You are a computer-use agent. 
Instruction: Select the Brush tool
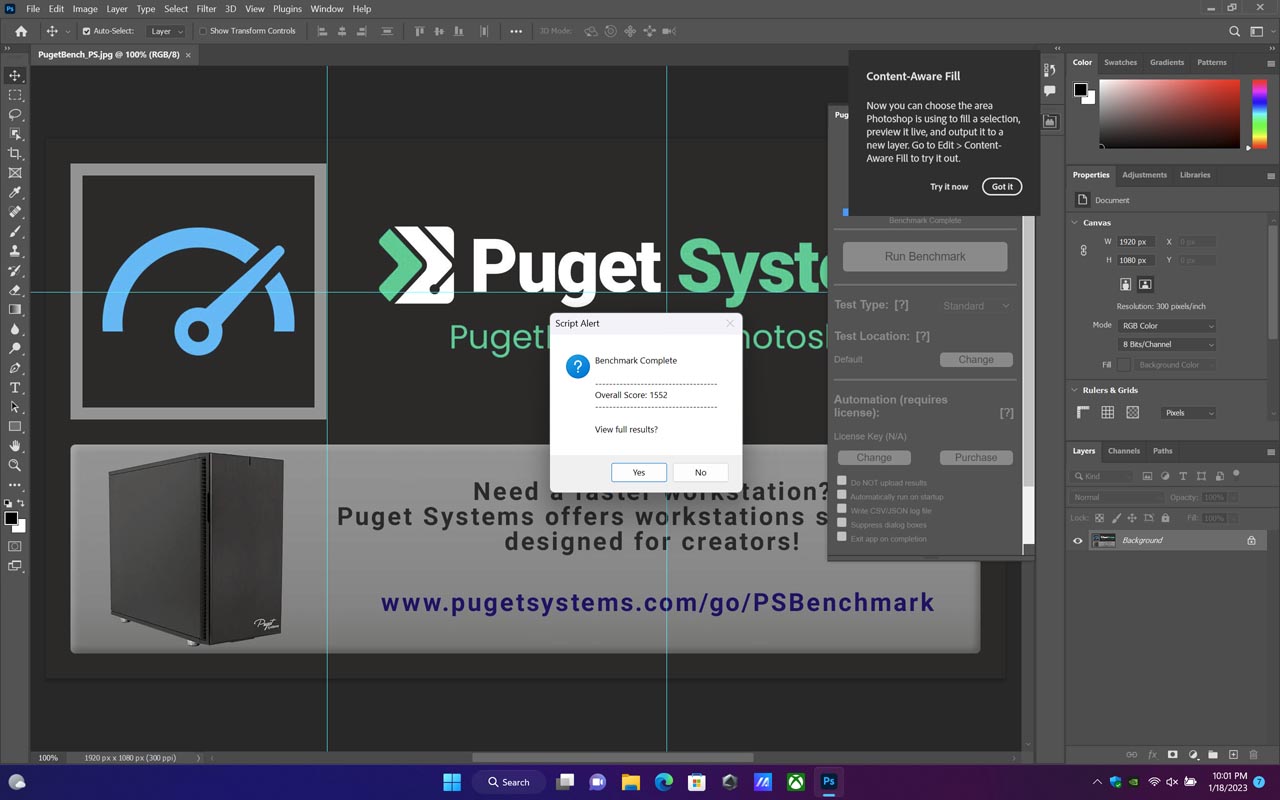click(x=15, y=232)
